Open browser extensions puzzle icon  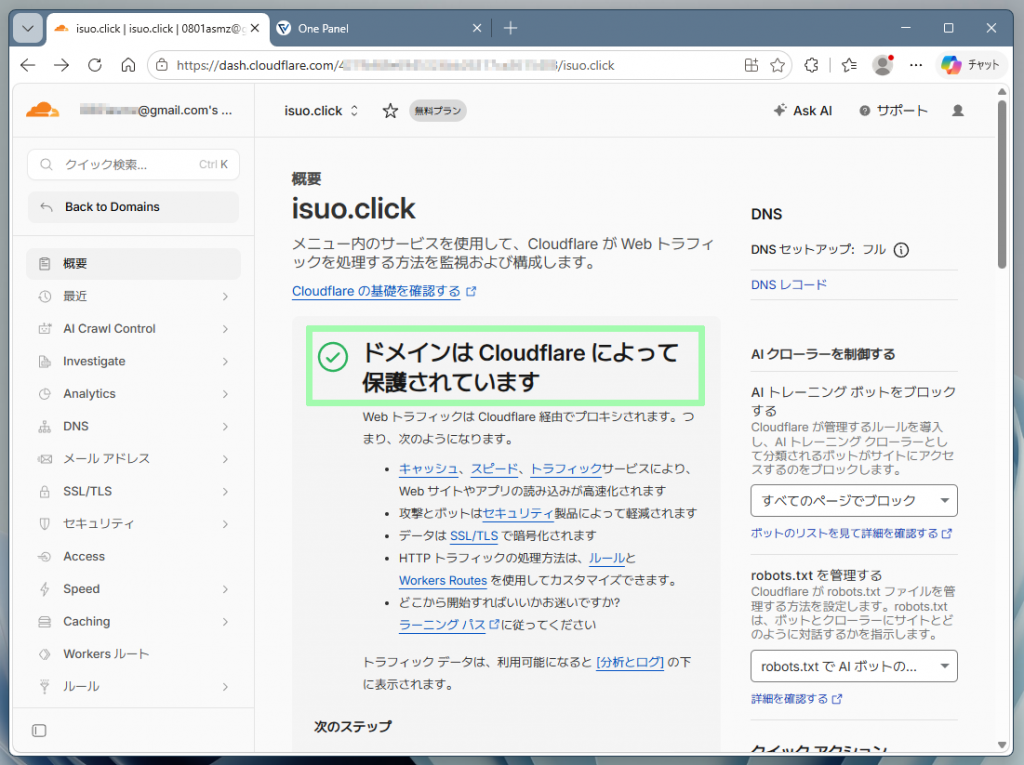coord(811,65)
